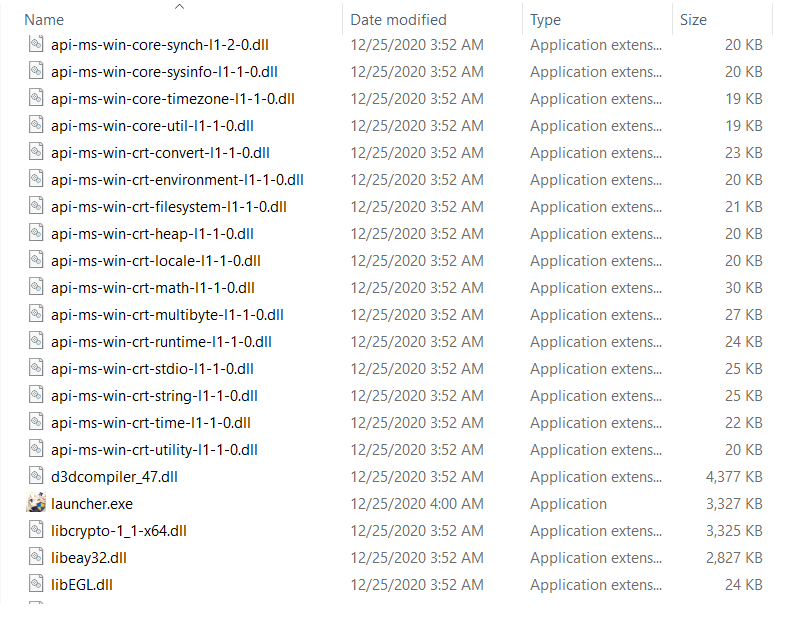The height and width of the screenshot is (621, 805).
Task: Sort the list by Type column
Action: [x=546, y=20]
